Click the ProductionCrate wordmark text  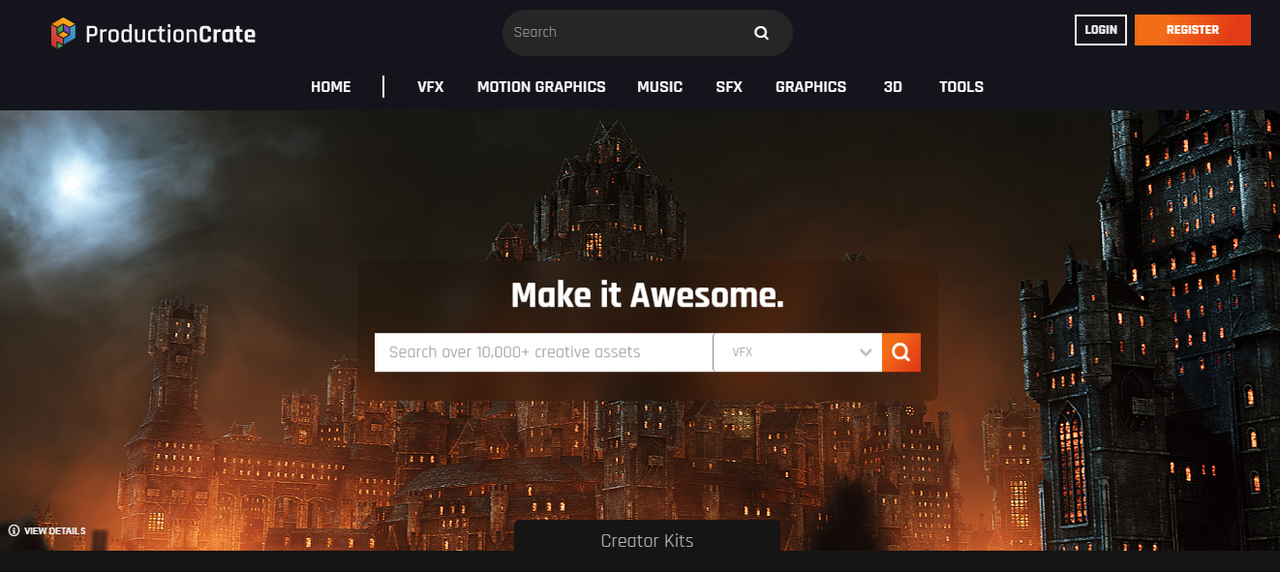[x=171, y=34]
